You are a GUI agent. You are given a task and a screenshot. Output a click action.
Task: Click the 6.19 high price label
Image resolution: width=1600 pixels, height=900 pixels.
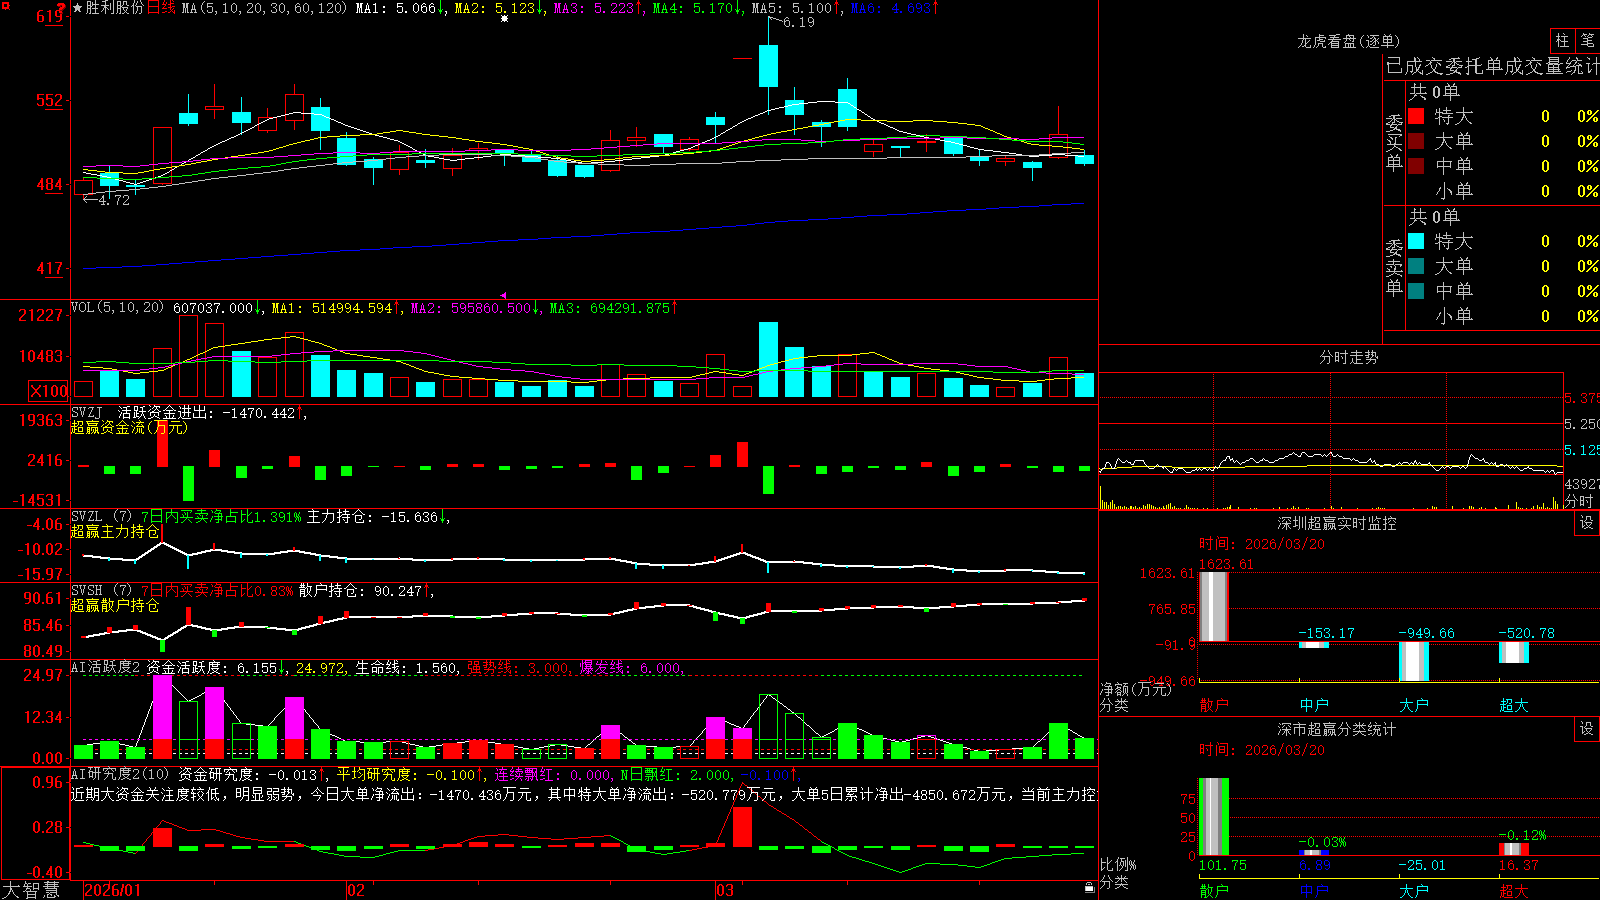(799, 22)
